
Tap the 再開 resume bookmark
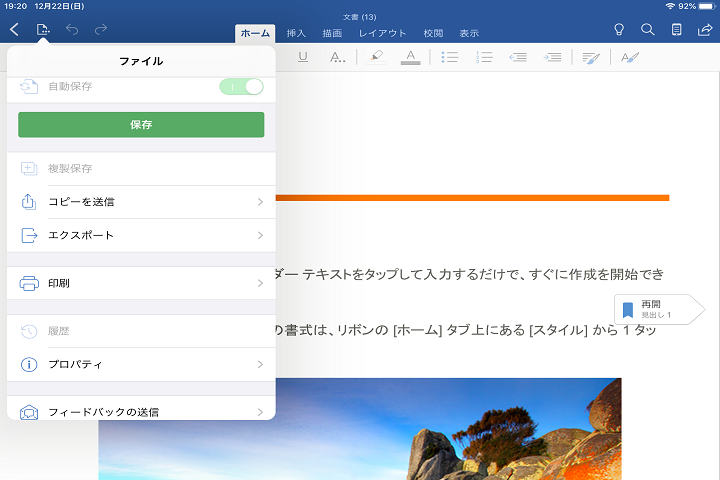[x=659, y=309]
